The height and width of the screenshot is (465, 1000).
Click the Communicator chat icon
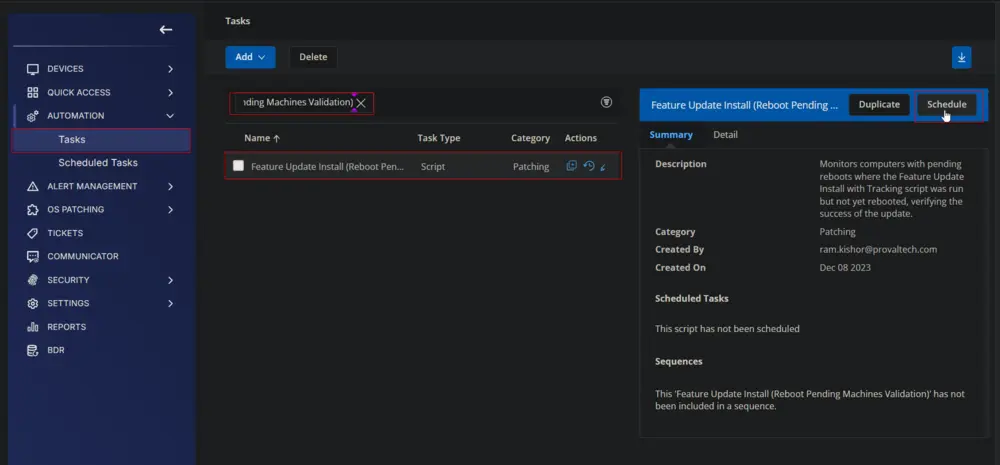(33, 256)
